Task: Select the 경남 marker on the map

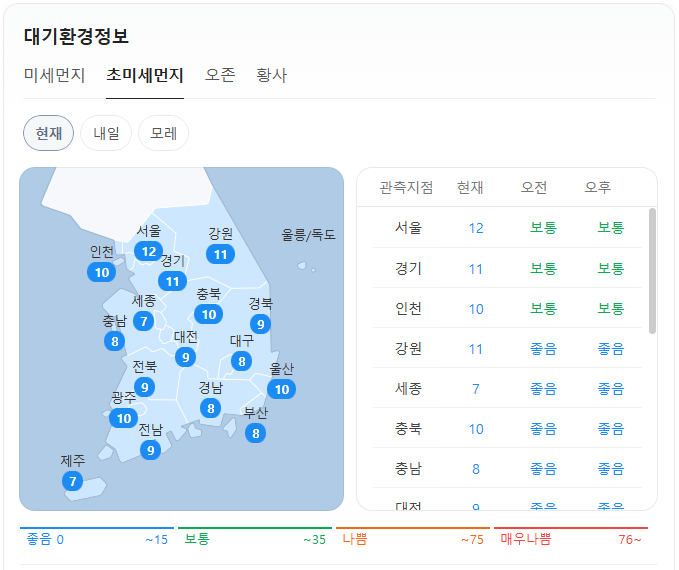Action: (x=211, y=408)
